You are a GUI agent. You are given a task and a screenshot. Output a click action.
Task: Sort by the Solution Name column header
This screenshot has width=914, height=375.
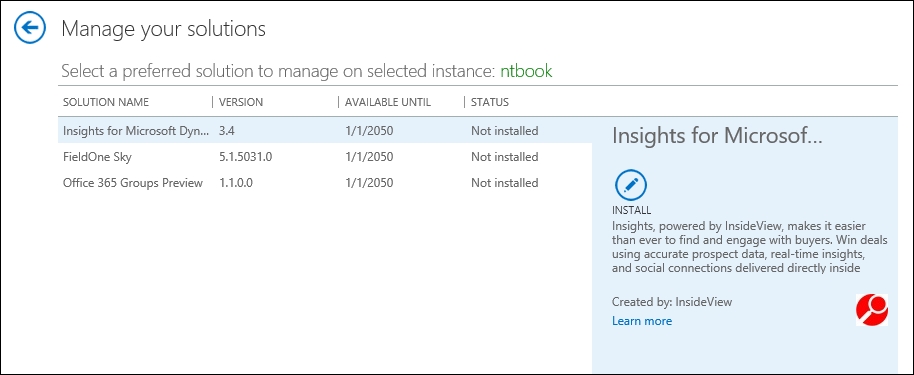pyautogui.click(x=106, y=102)
